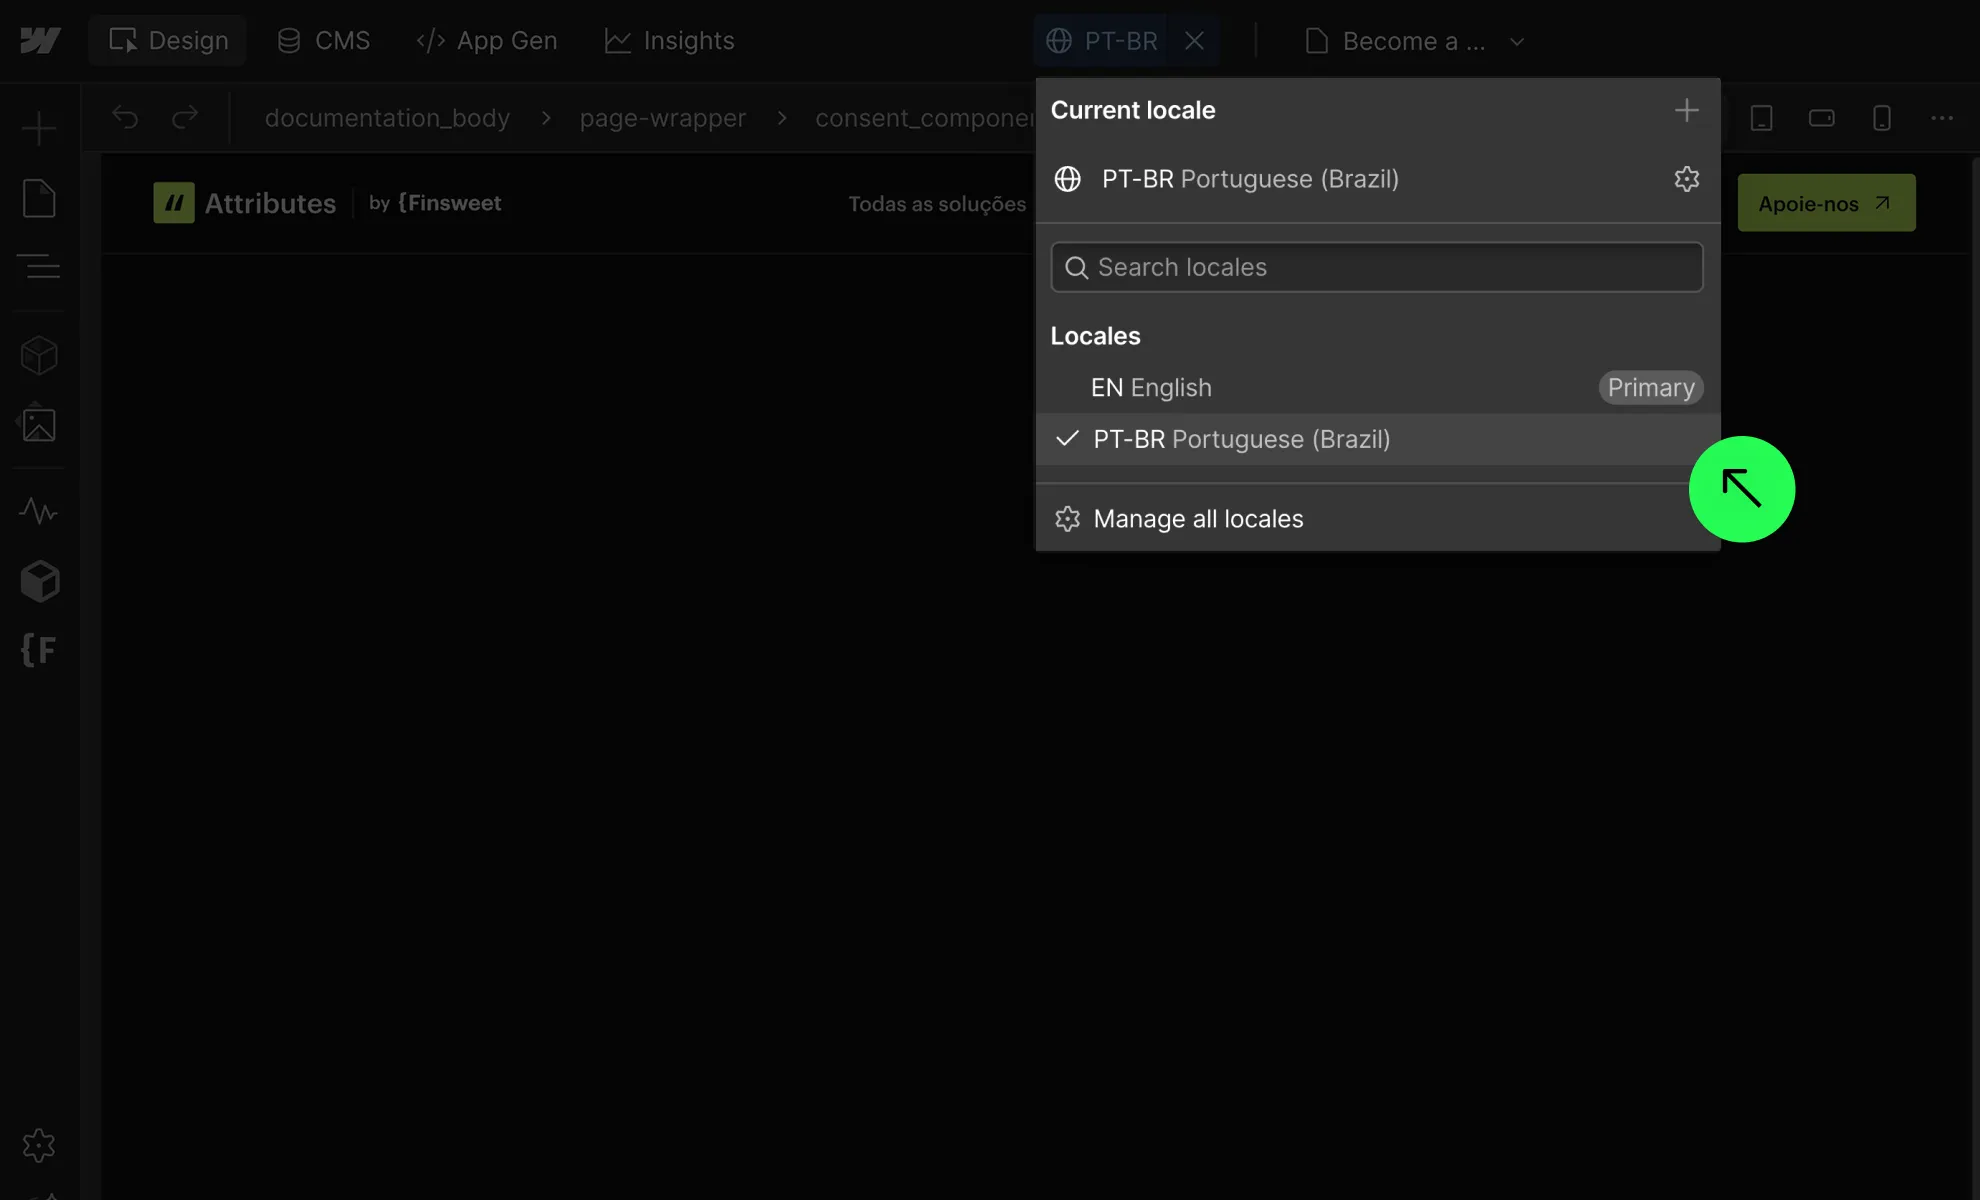Add a new locale with plus
The width and height of the screenshot is (1980, 1200).
(1686, 110)
